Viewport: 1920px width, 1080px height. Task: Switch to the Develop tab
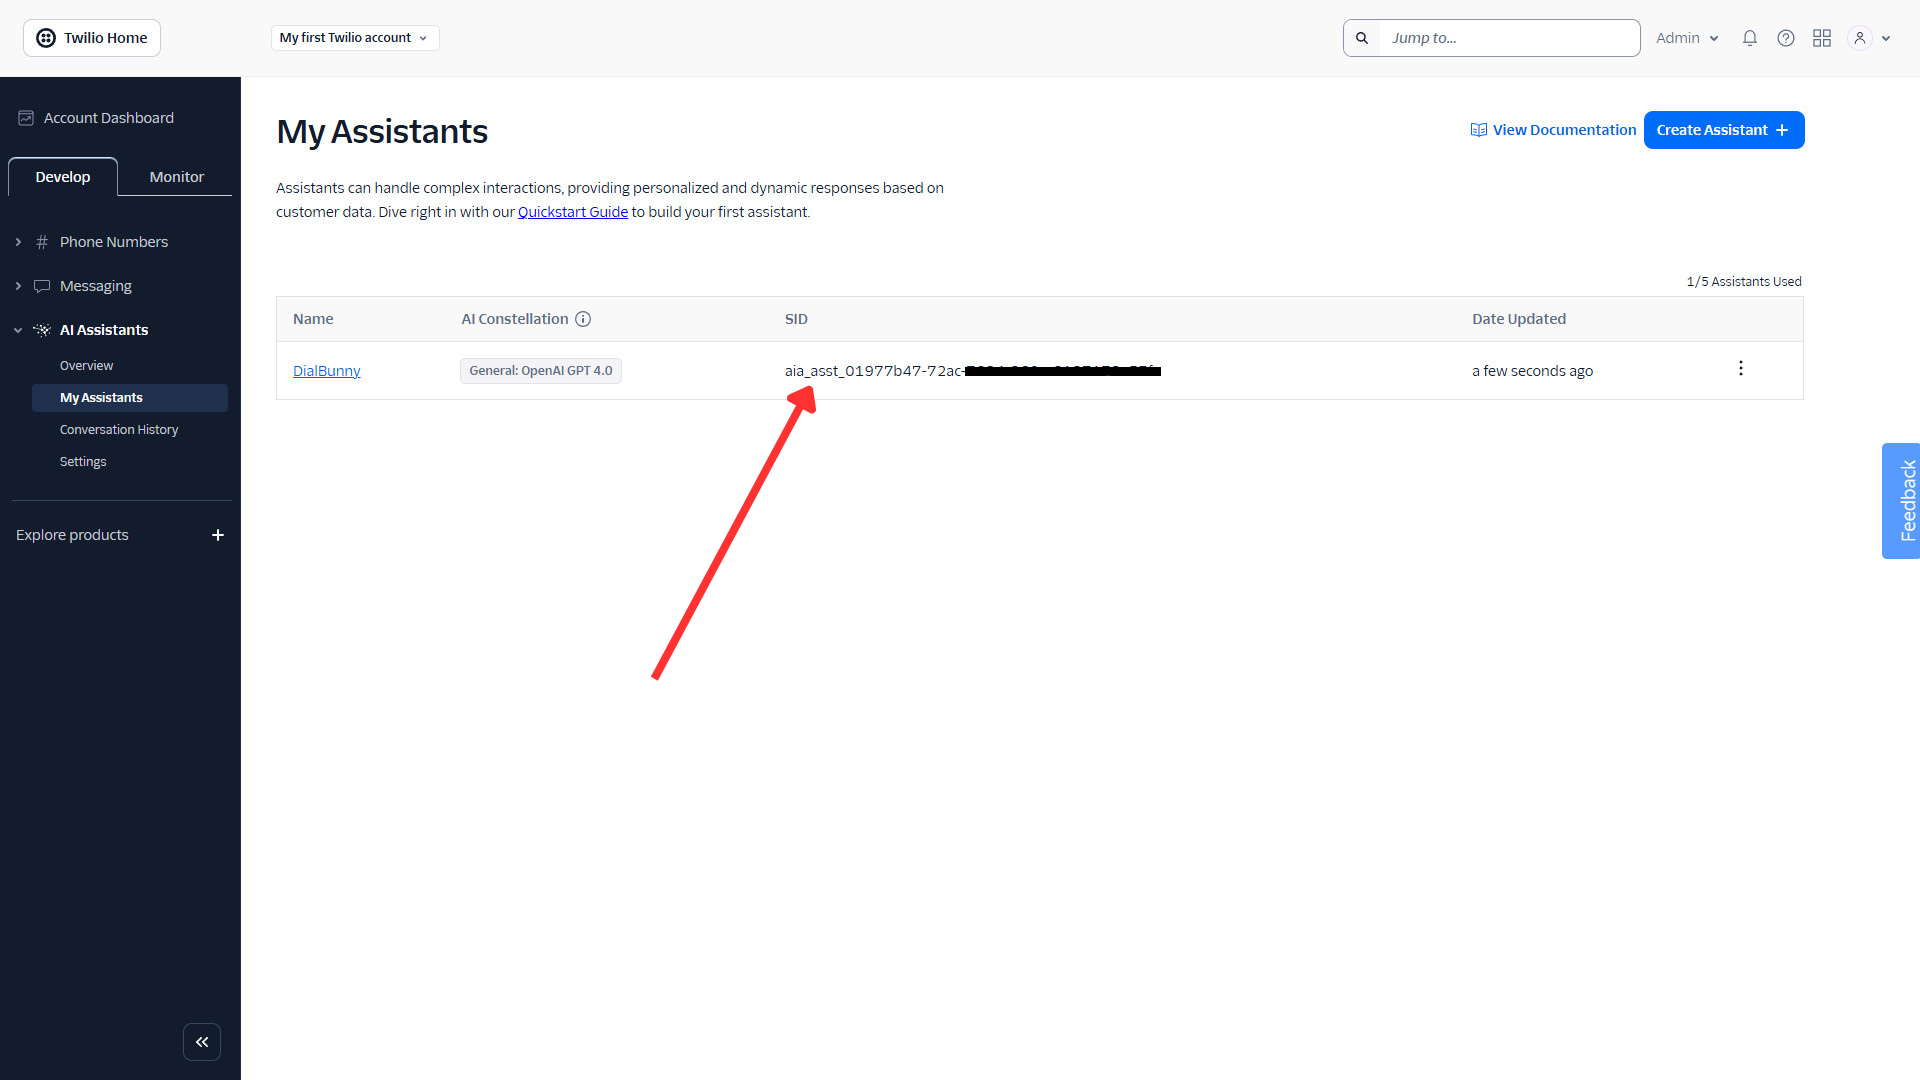(62, 176)
